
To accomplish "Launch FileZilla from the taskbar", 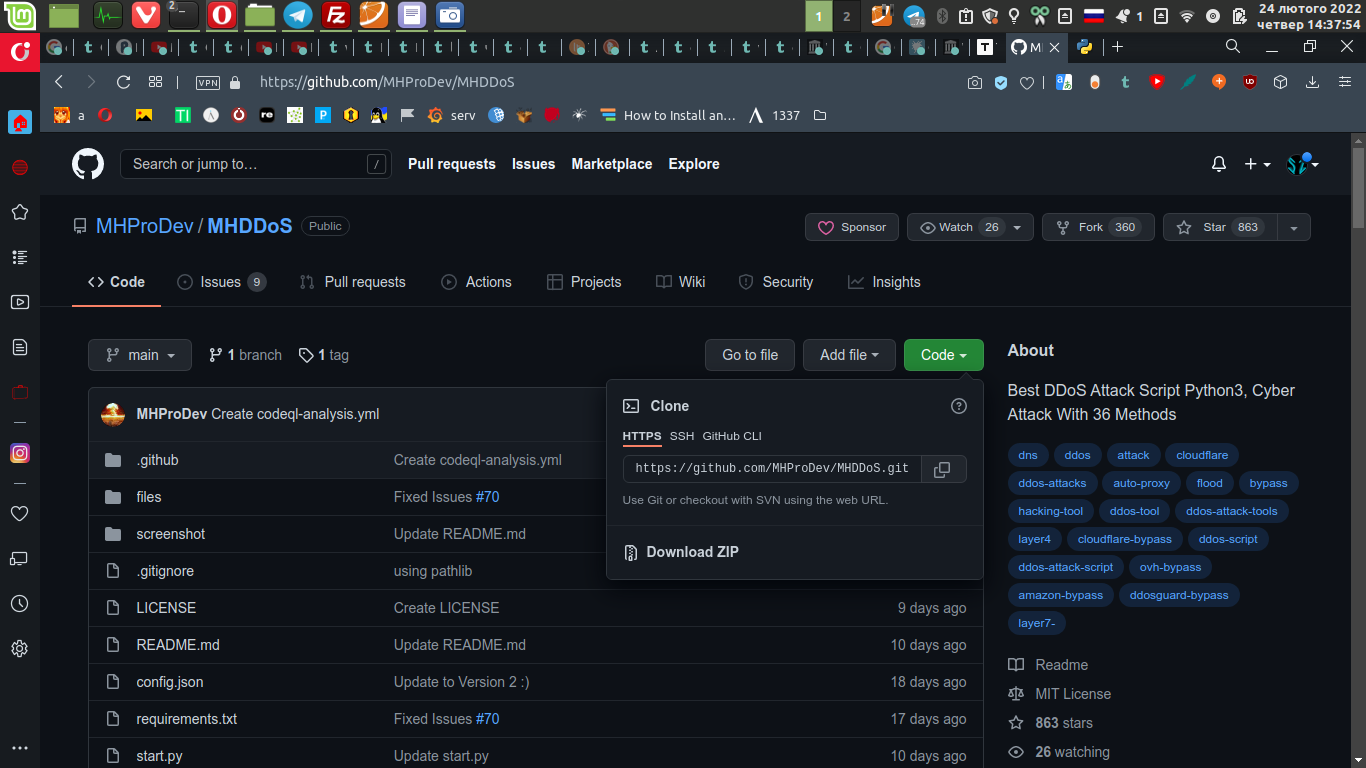I will point(336,15).
